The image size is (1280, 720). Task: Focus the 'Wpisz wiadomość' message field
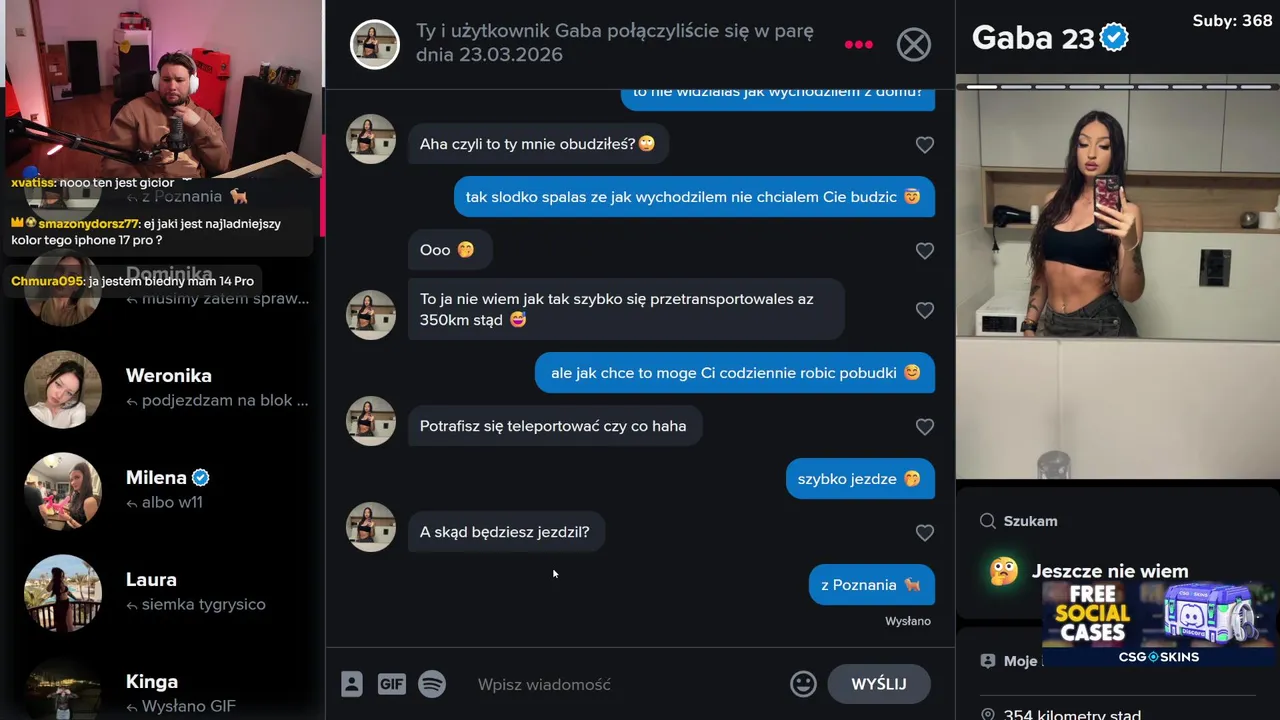click(626, 684)
